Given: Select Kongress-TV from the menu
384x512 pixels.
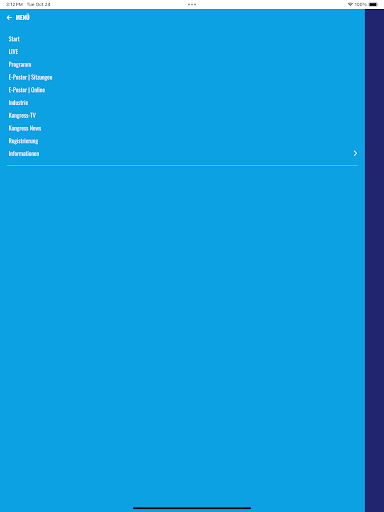Looking at the screenshot, I should (x=22, y=115).
